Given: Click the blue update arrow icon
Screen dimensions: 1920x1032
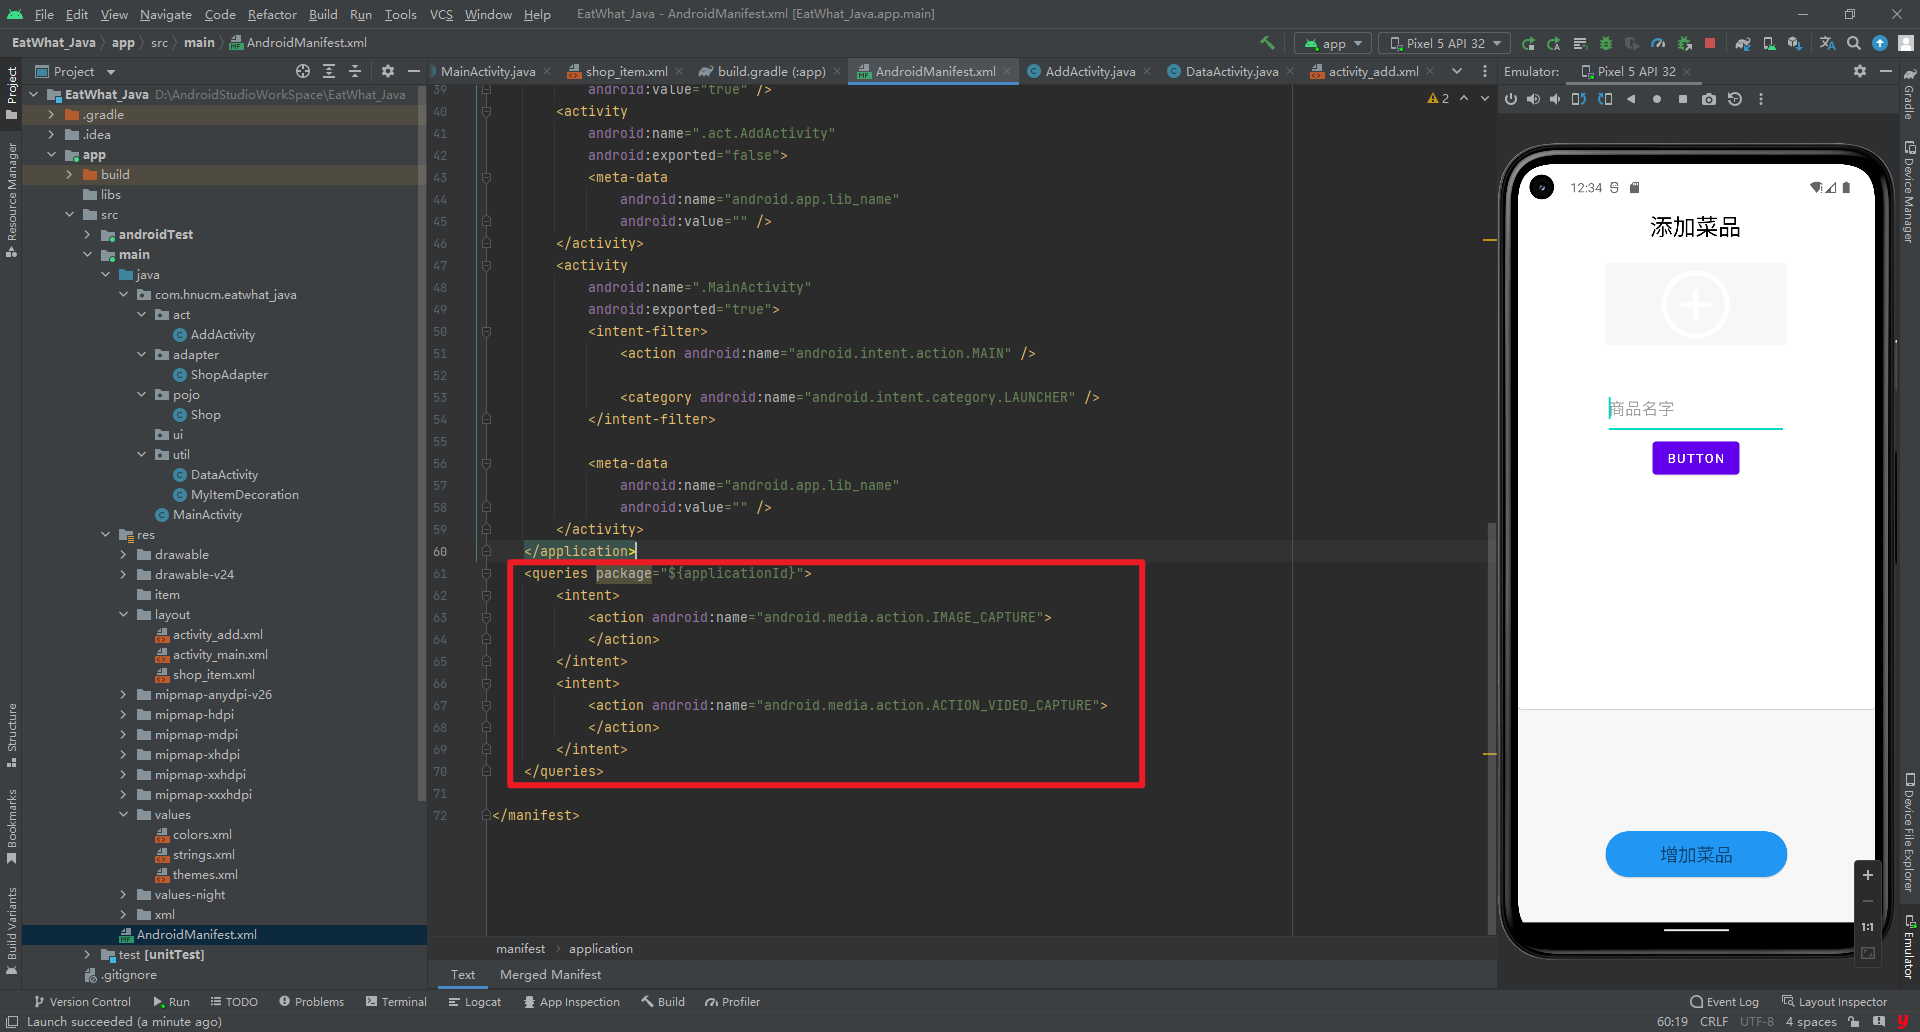Looking at the screenshot, I should [1880, 43].
